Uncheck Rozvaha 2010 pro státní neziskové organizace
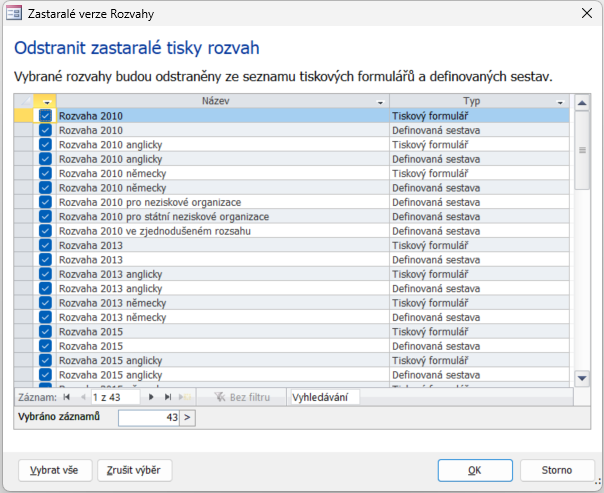The height and width of the screenshot is (493, 604). click(45, 216)
